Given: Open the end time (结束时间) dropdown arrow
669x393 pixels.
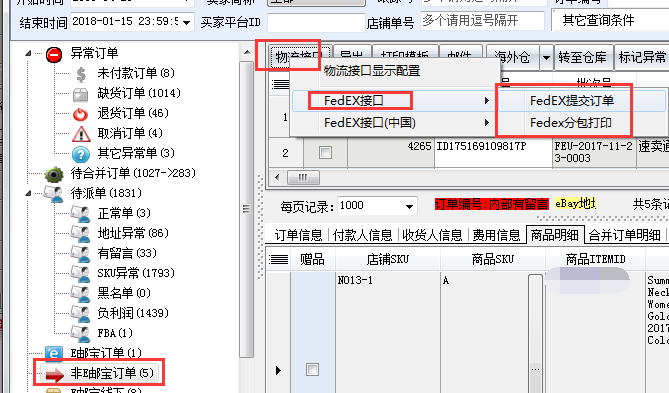Looking at the screenshot, I should [x=186, y=23].
